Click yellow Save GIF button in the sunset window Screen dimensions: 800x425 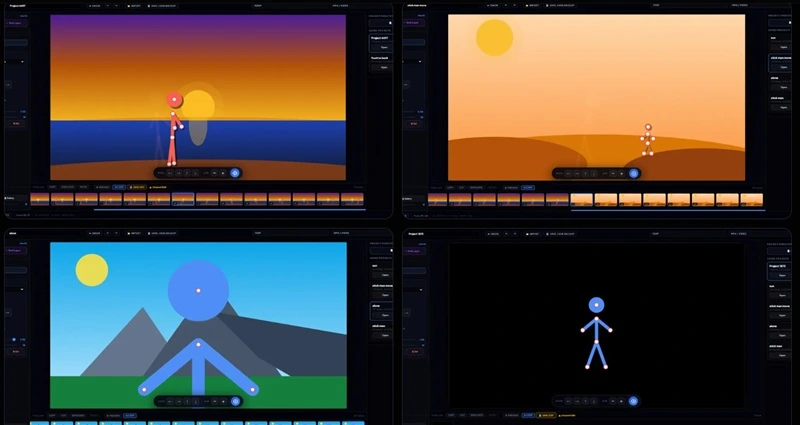point(137,187)
